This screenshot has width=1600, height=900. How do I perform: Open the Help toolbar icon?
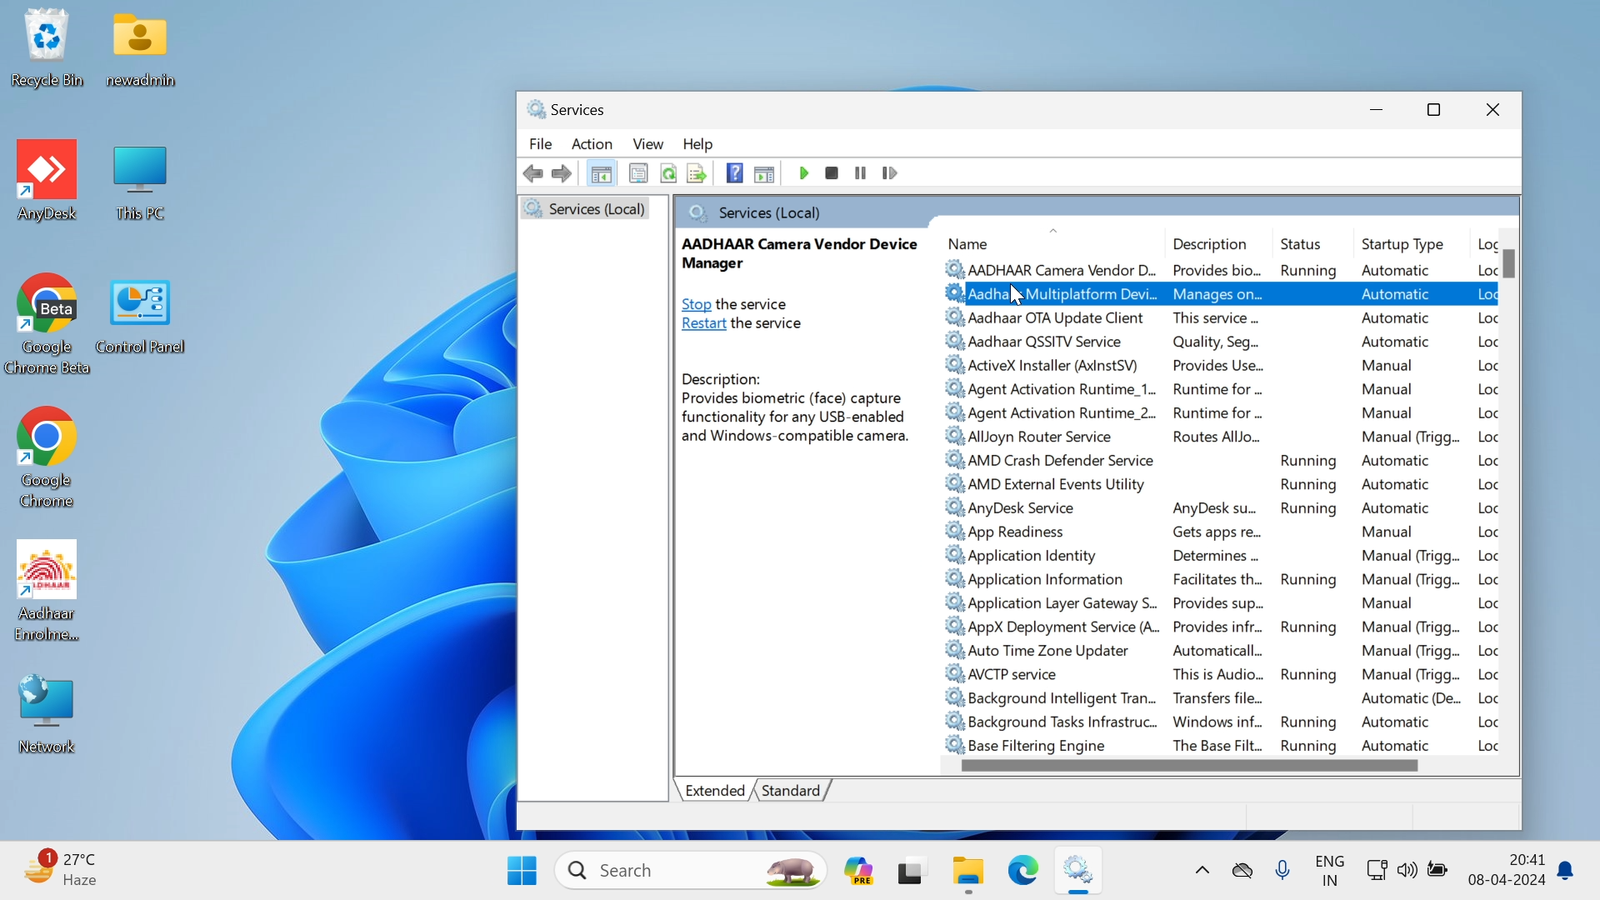(x=734, y=174)
